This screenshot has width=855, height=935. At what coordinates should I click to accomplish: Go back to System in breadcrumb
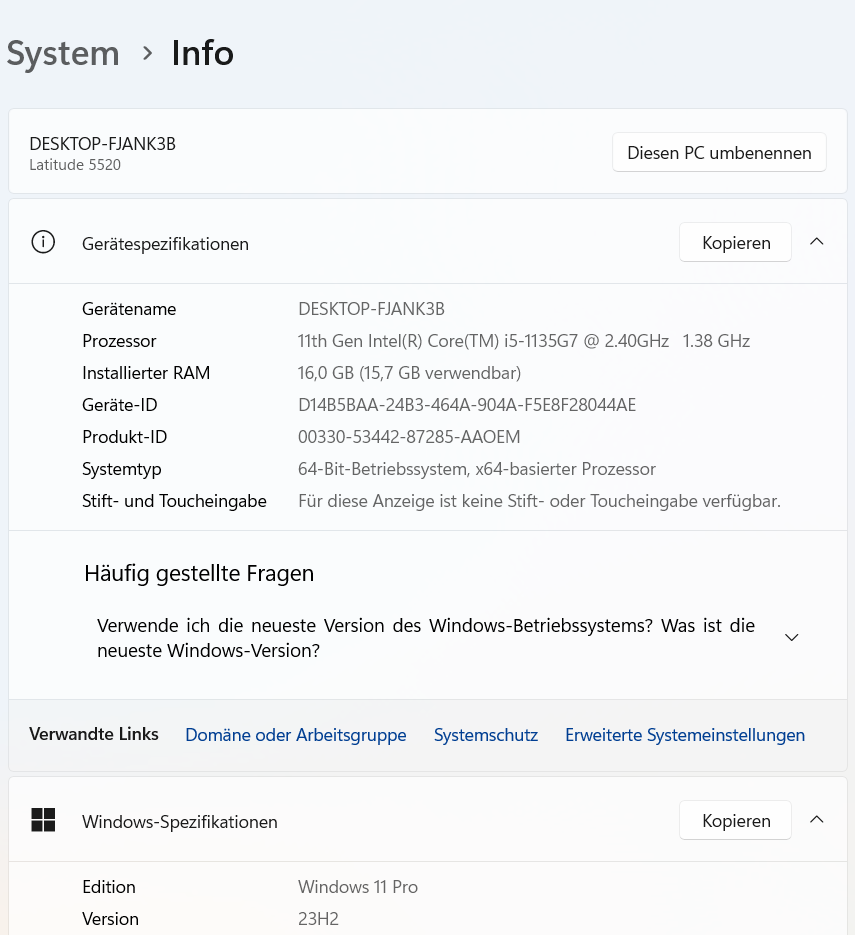click(63, 53)
